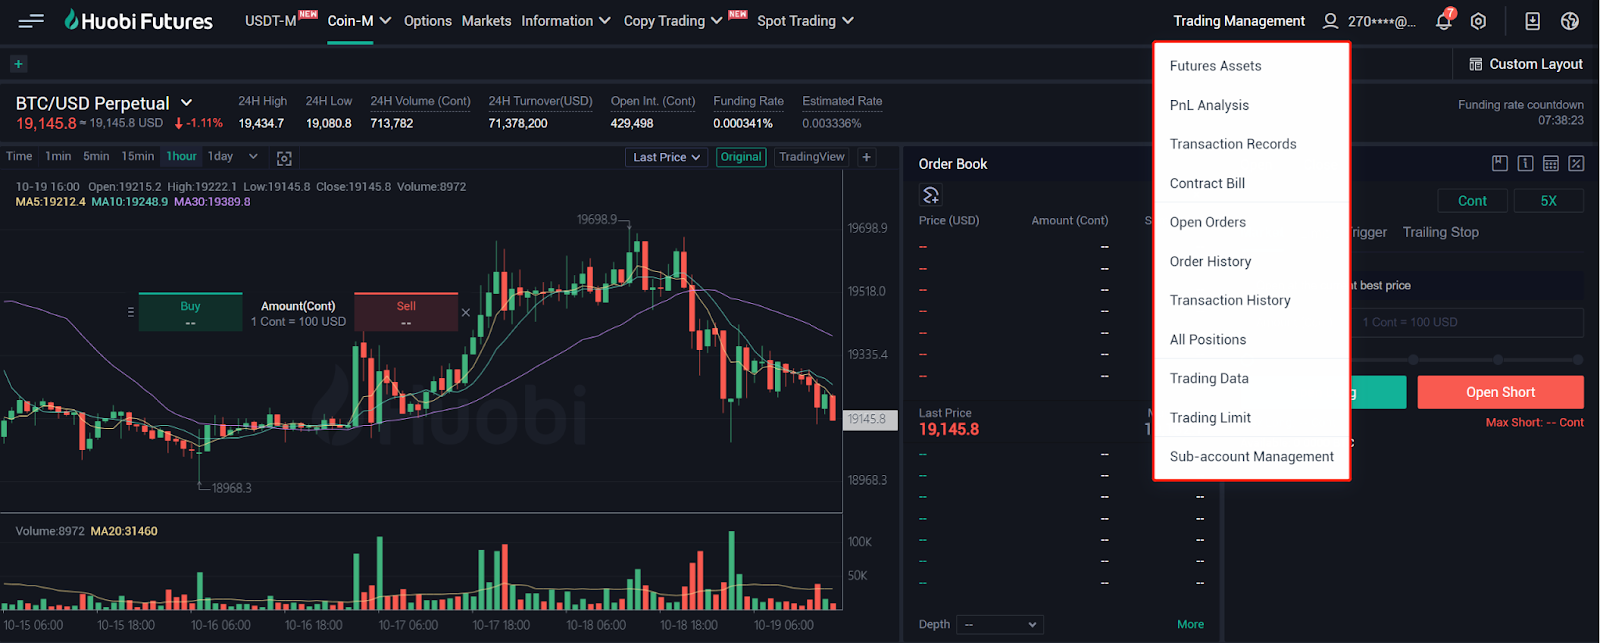Open the bookmark guide icon in the order panel
This screenshot has height=643, width=1600.
coord(1499,163)
